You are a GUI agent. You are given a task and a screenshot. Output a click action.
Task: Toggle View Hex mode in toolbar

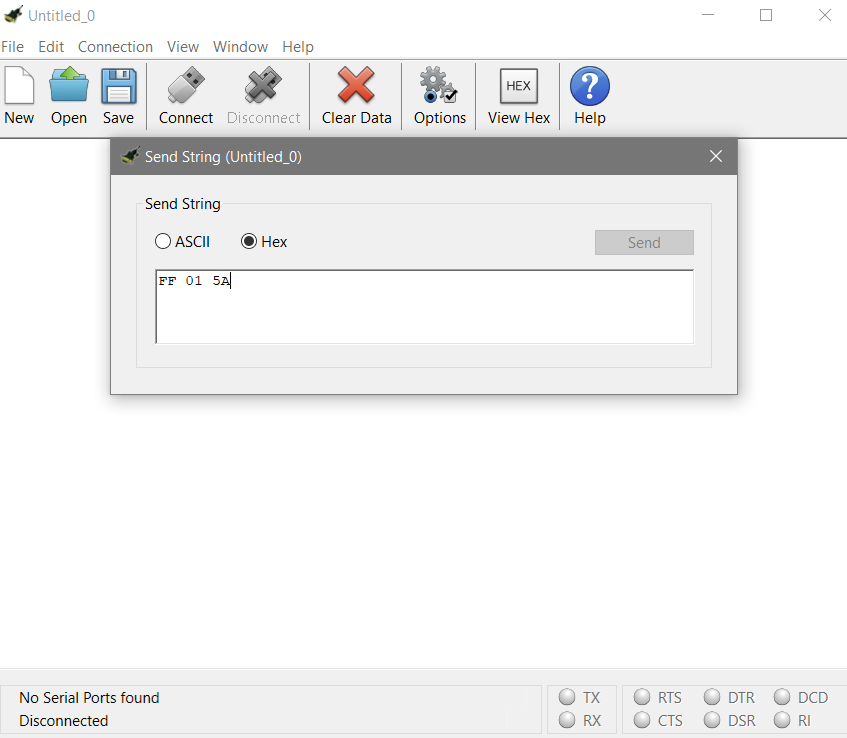pyautogui.click(x=518, y=87)
